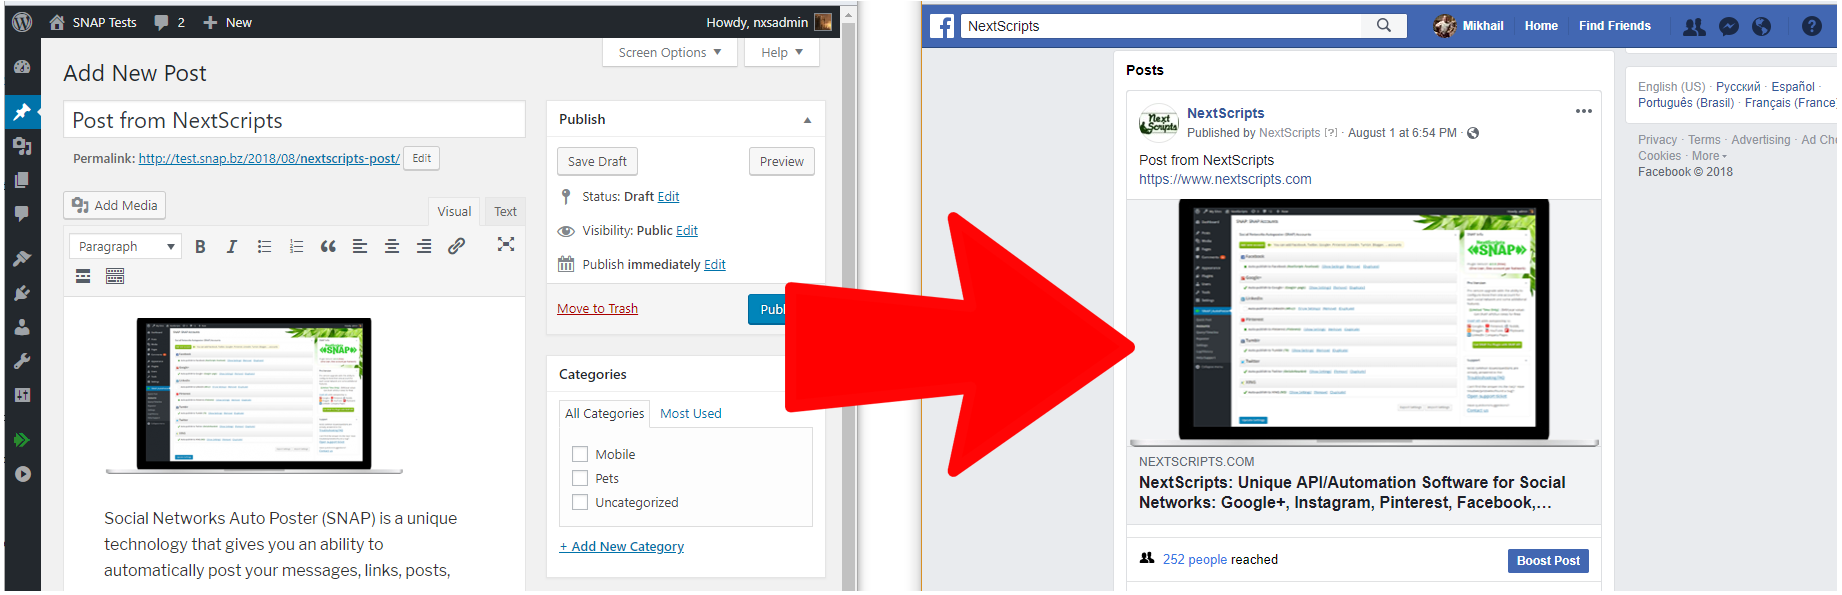
Task: Open the post options three-dots menu
Action: tap(1584, 111)
